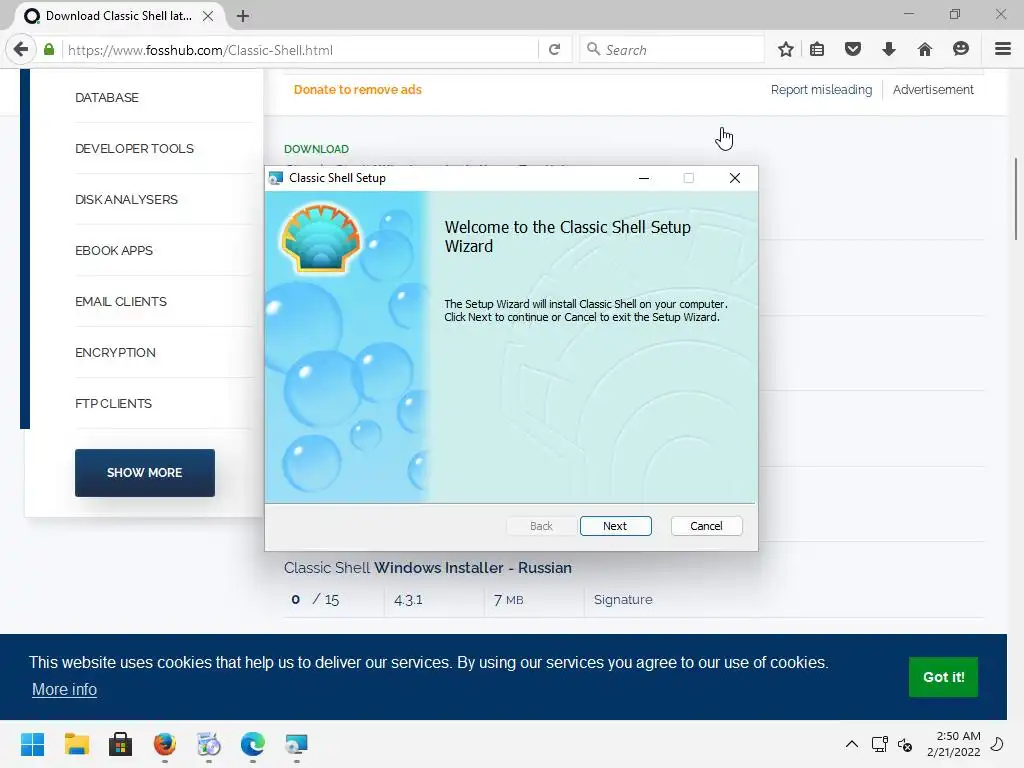Click the green padlock site security icon
1024x768 pixels.
(x=49, y=50)
